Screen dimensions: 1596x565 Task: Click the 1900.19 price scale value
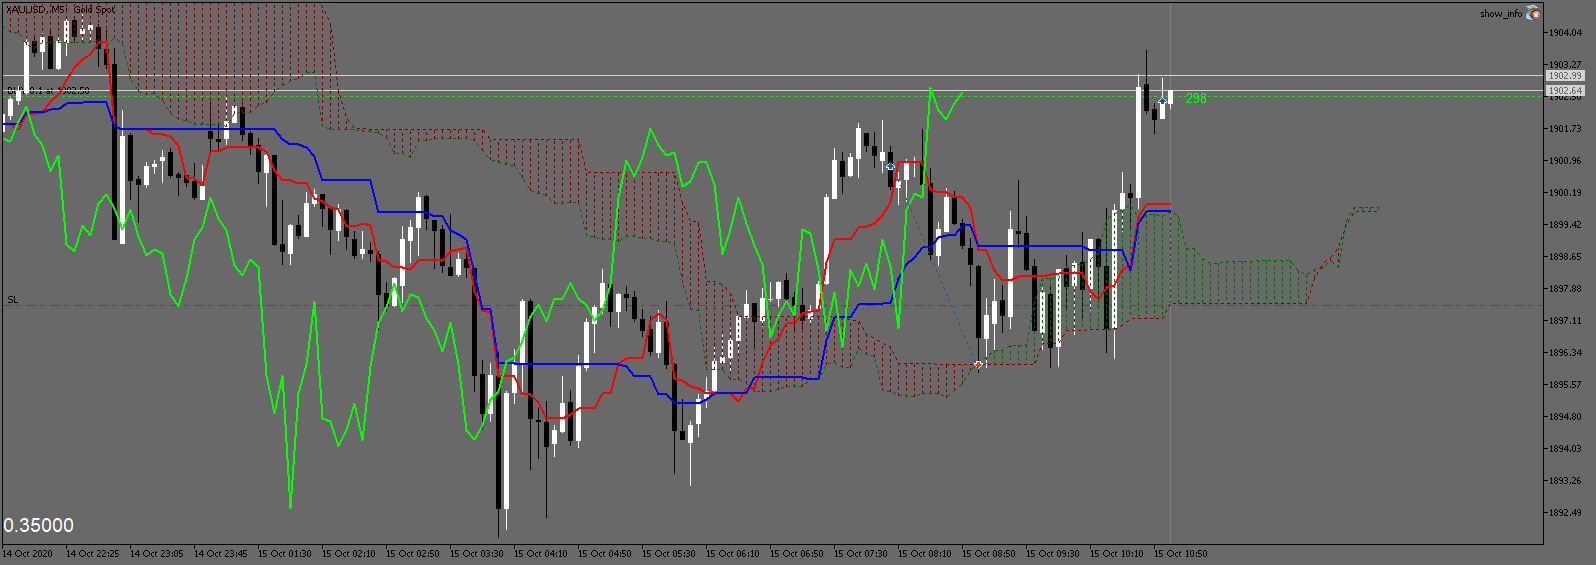click(1565, 193)
